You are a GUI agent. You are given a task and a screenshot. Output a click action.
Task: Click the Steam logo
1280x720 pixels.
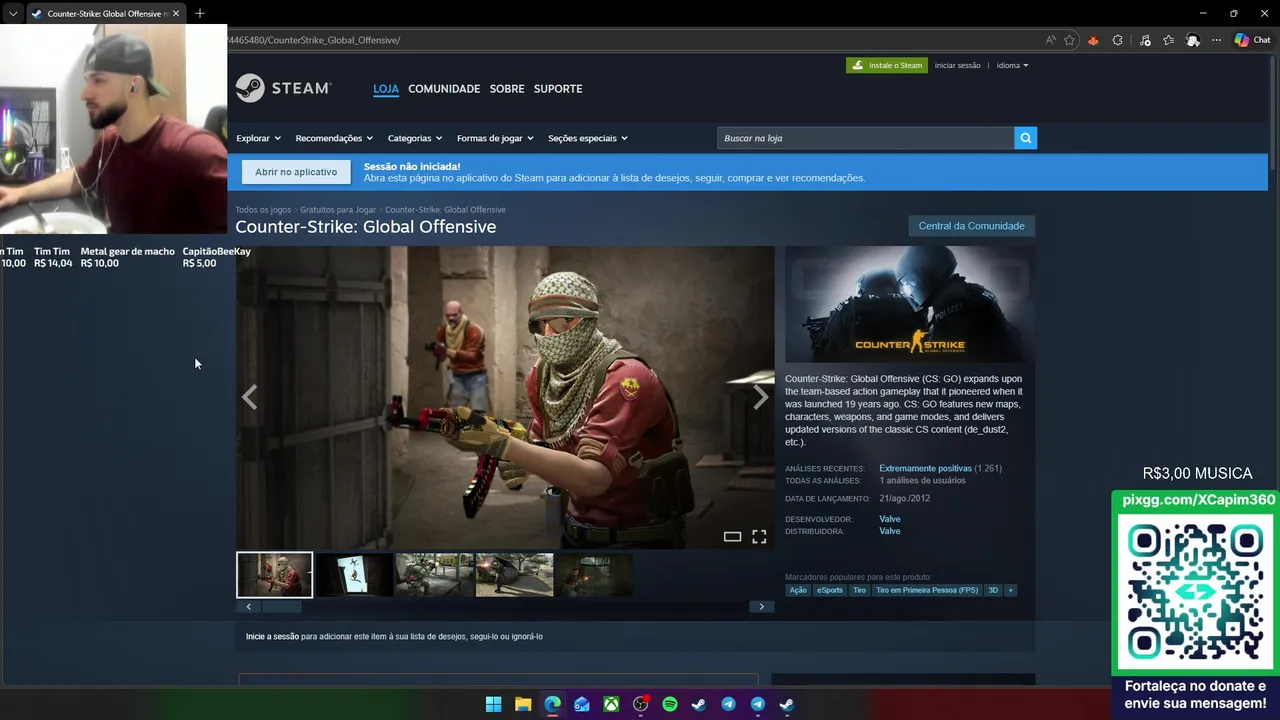point(283,88)
